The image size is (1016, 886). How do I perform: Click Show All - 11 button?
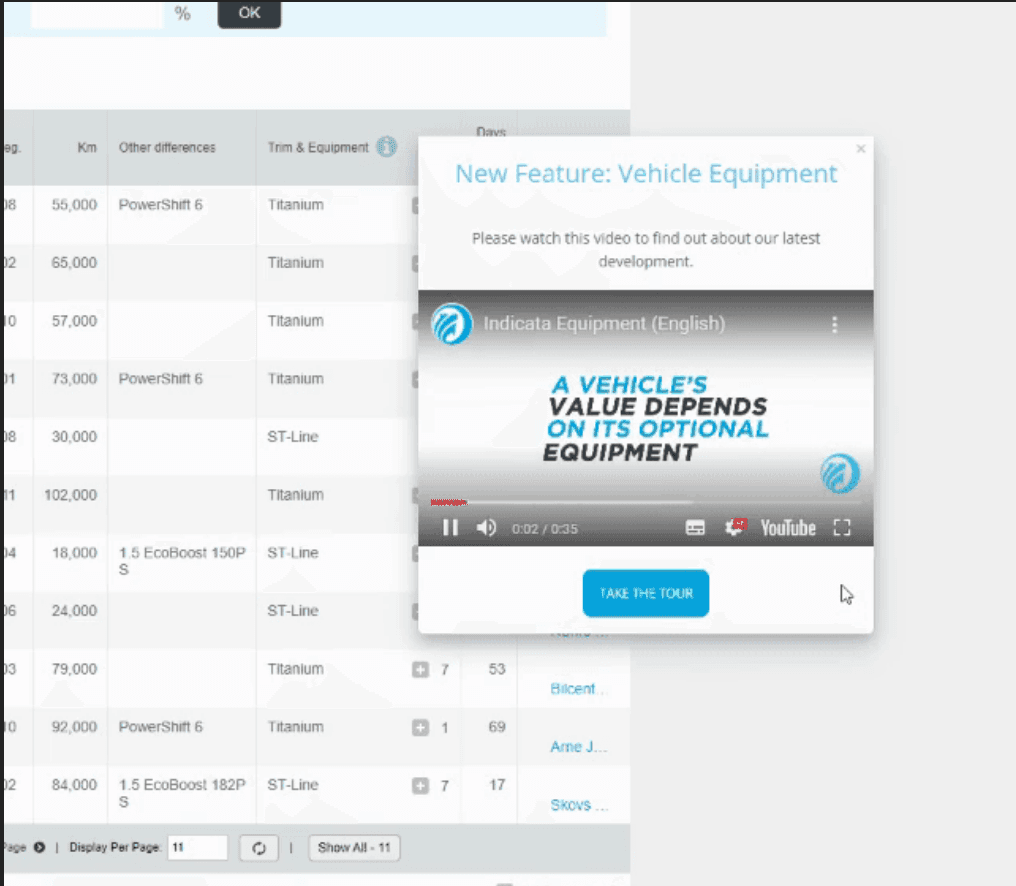pos(354,847)
